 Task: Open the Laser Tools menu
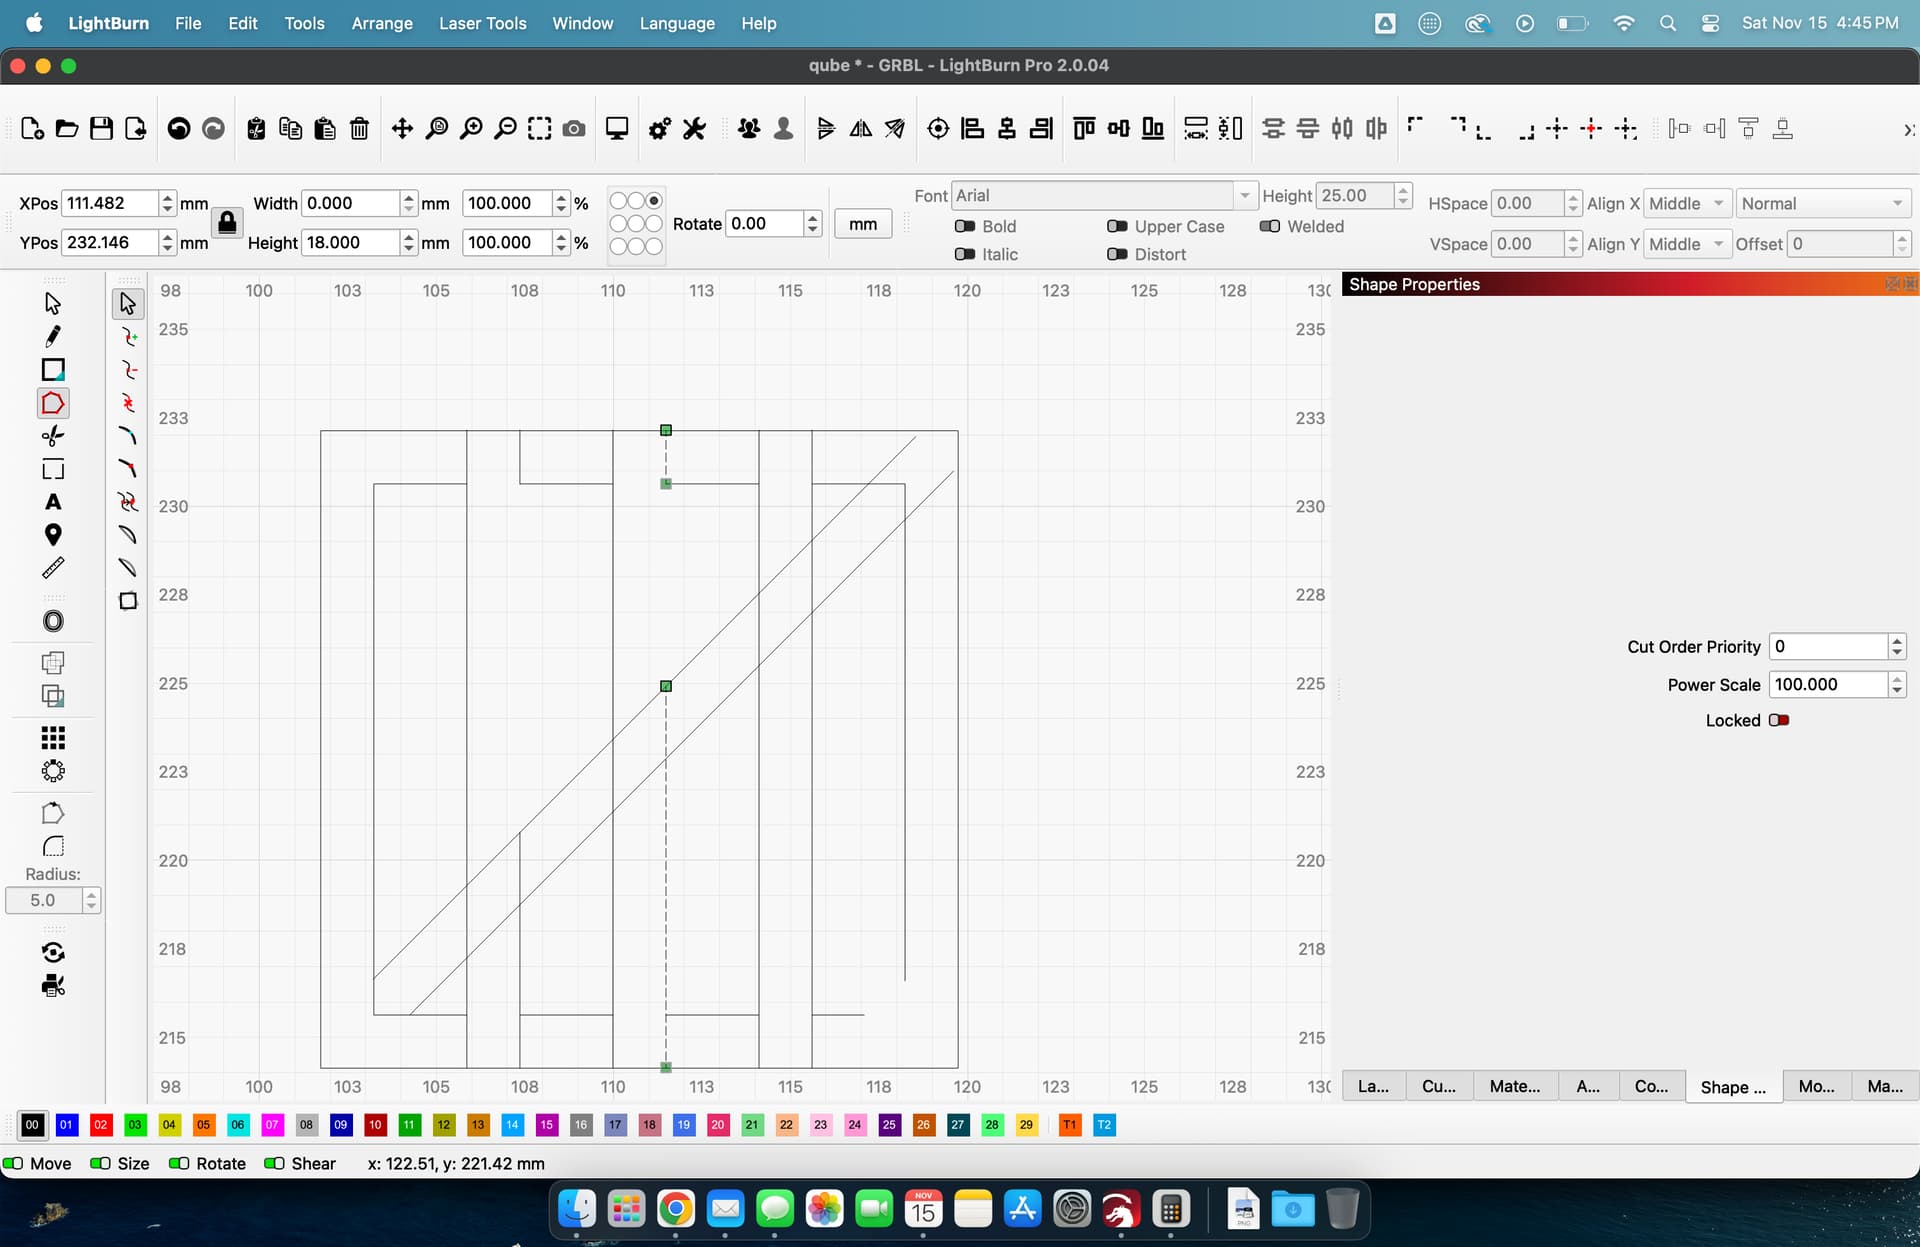click(482, 23)
